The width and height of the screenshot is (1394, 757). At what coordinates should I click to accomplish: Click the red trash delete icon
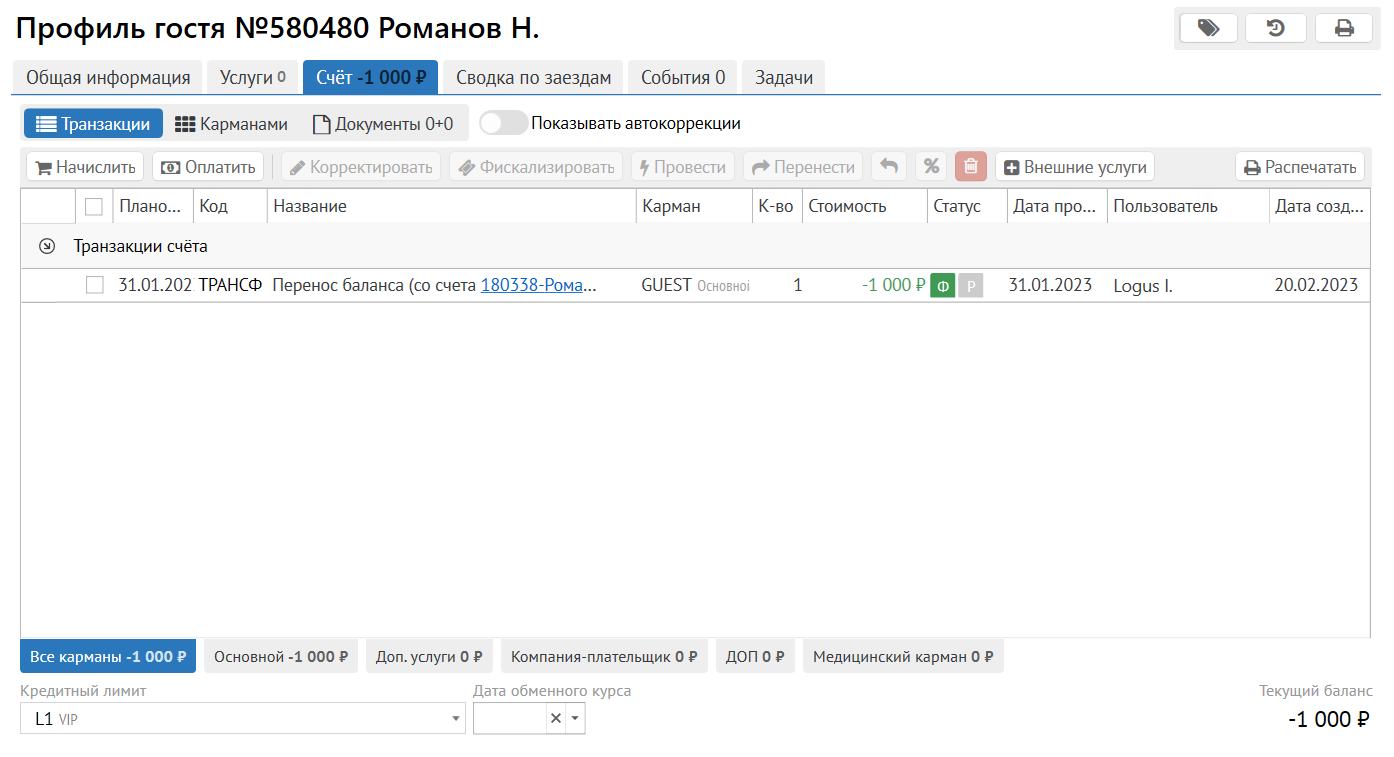[x=971, y=167]
